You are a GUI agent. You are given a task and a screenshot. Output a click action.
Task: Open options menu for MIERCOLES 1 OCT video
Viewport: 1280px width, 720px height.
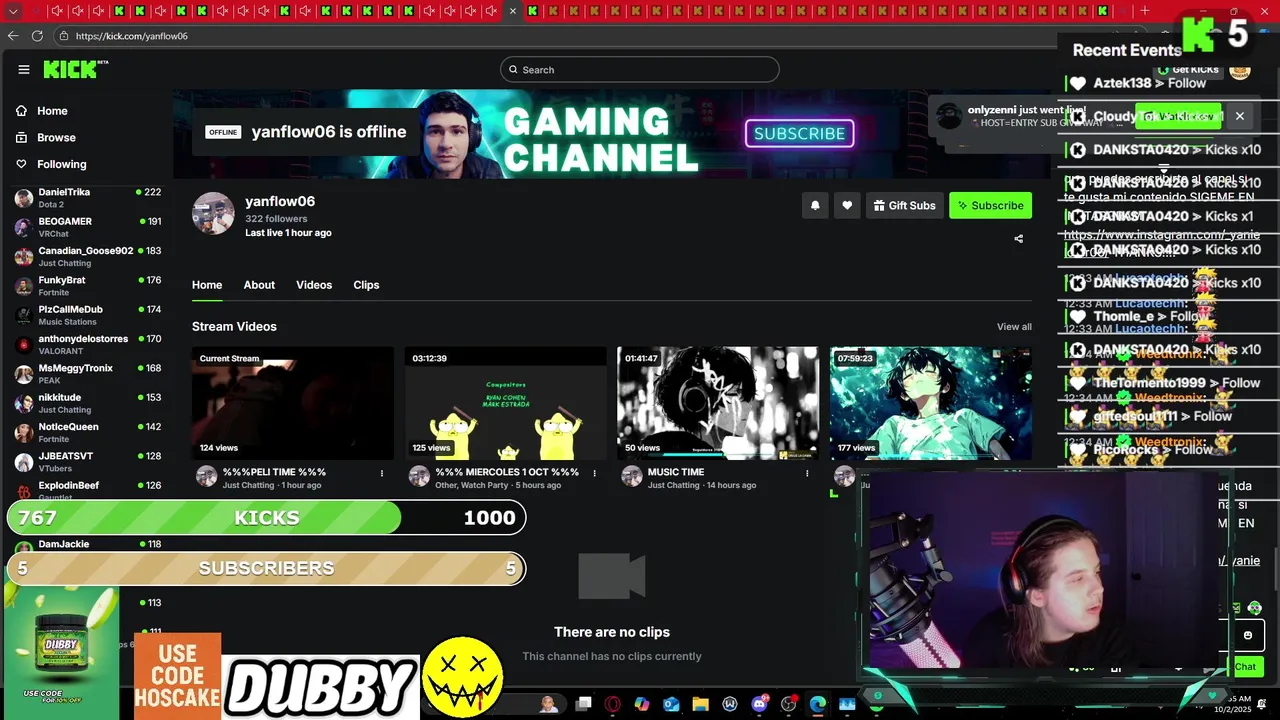595,473
